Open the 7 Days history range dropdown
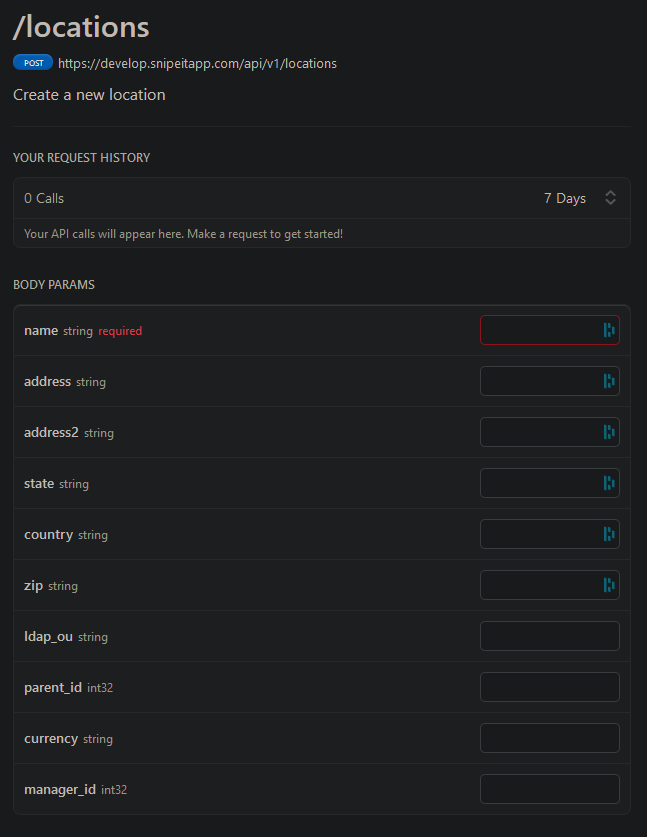This screenshot has height=837, width=647. coord(565,198)
